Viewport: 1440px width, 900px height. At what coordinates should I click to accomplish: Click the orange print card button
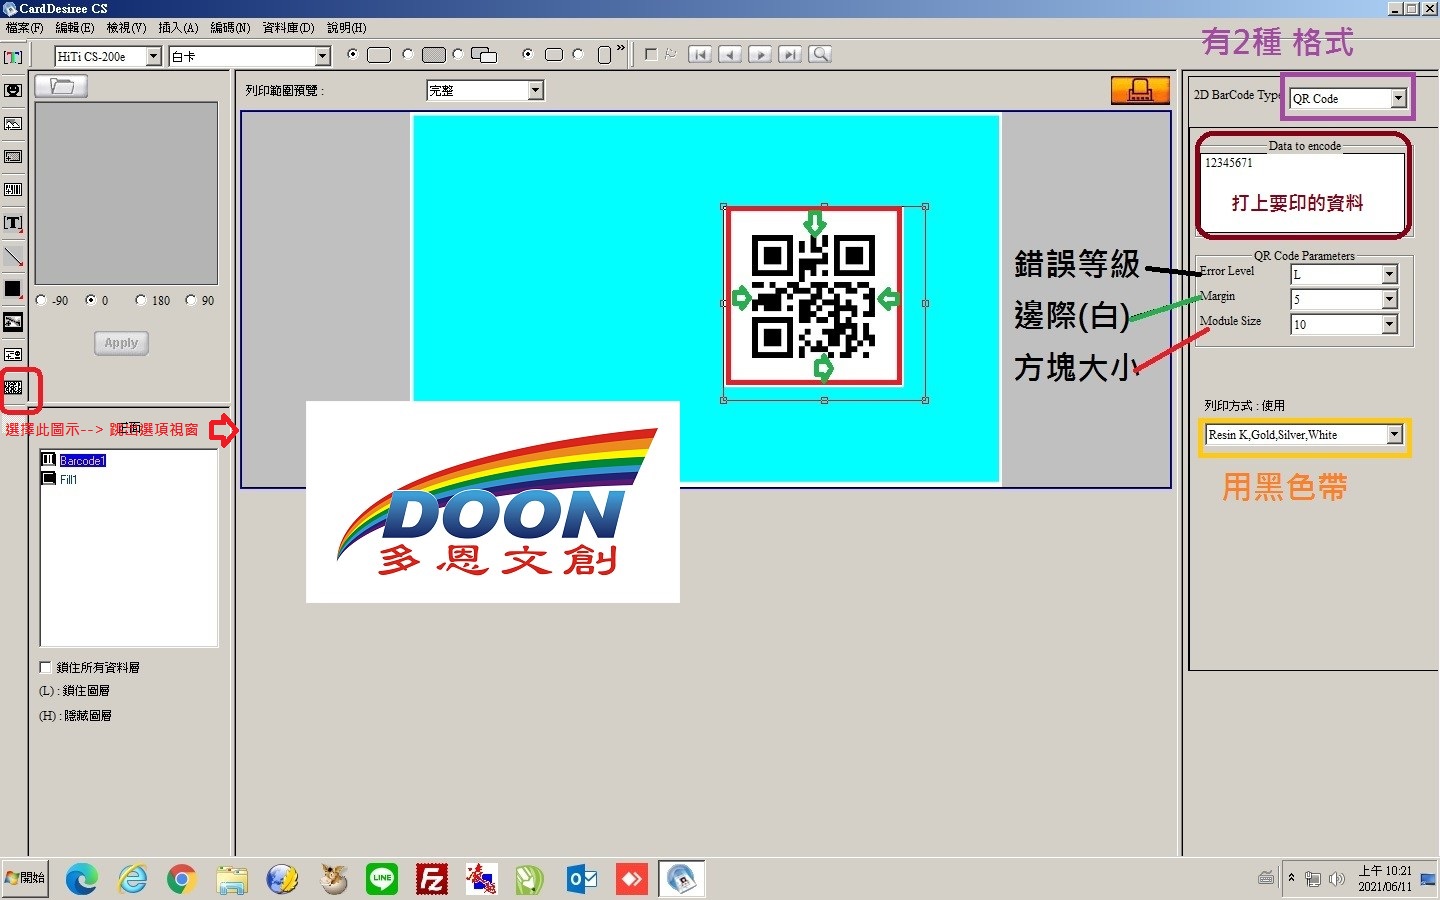(x=1140, y=90)
